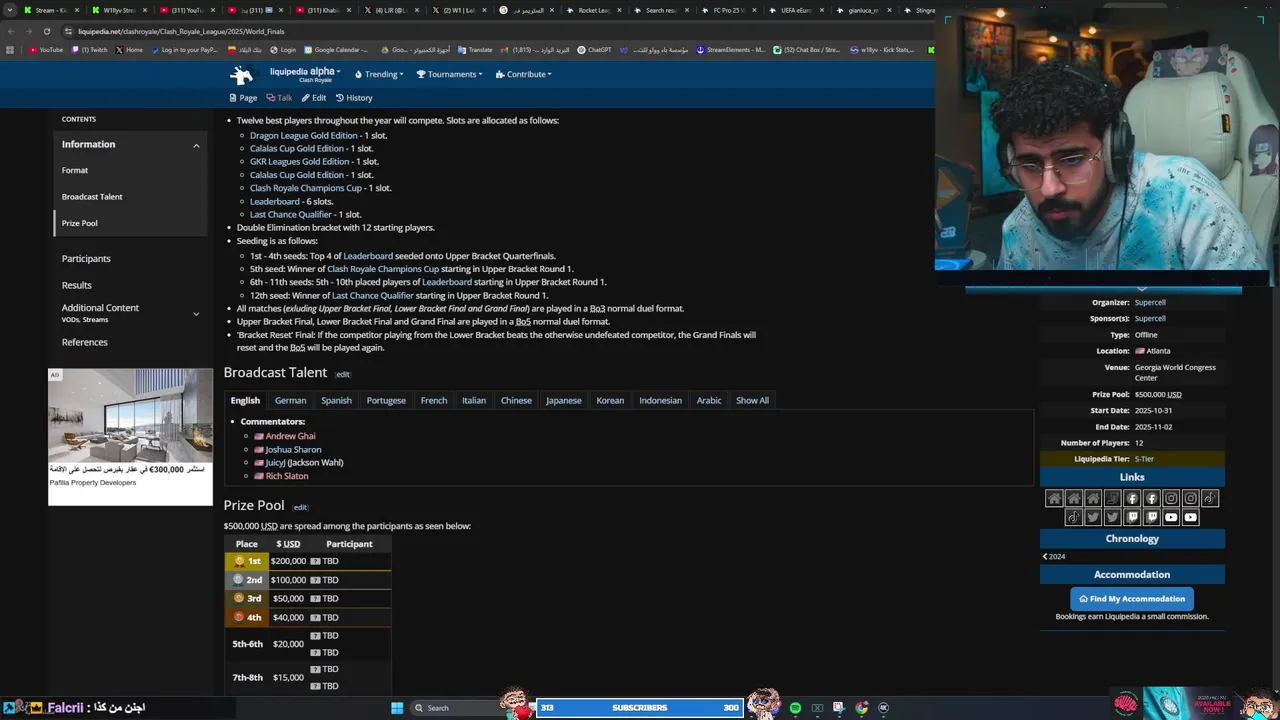
Task: Select the Korean broadcast language tab
Action: (x=610, y=400)
